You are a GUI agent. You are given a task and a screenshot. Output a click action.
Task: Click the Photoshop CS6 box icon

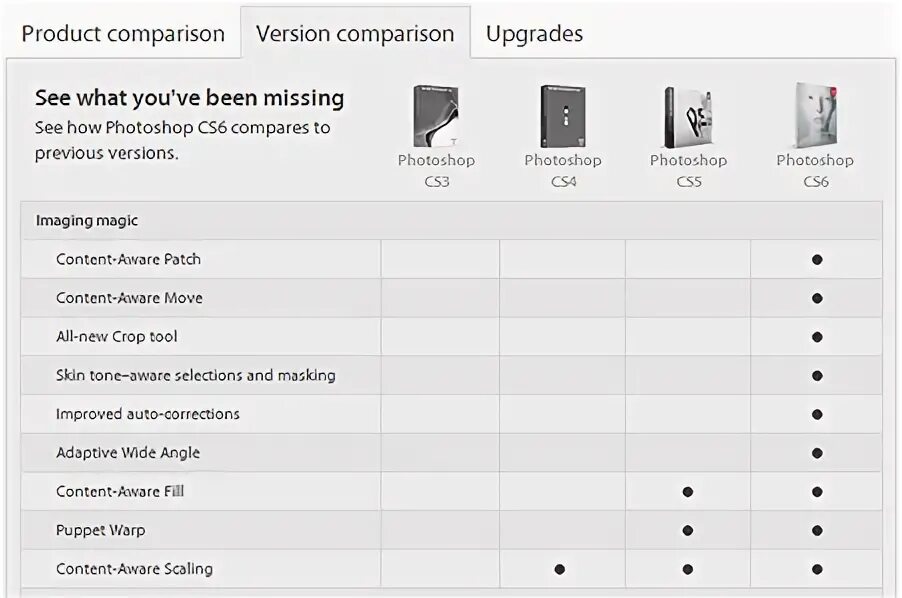tap(815, 116)
